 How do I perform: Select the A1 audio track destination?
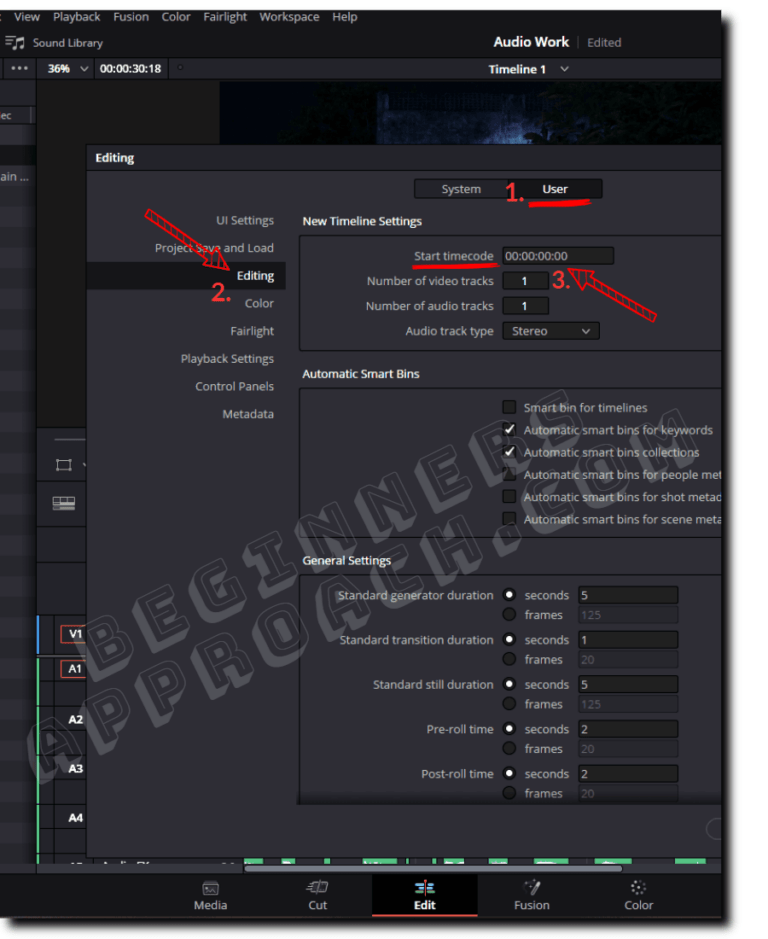(x=74, y=669)
